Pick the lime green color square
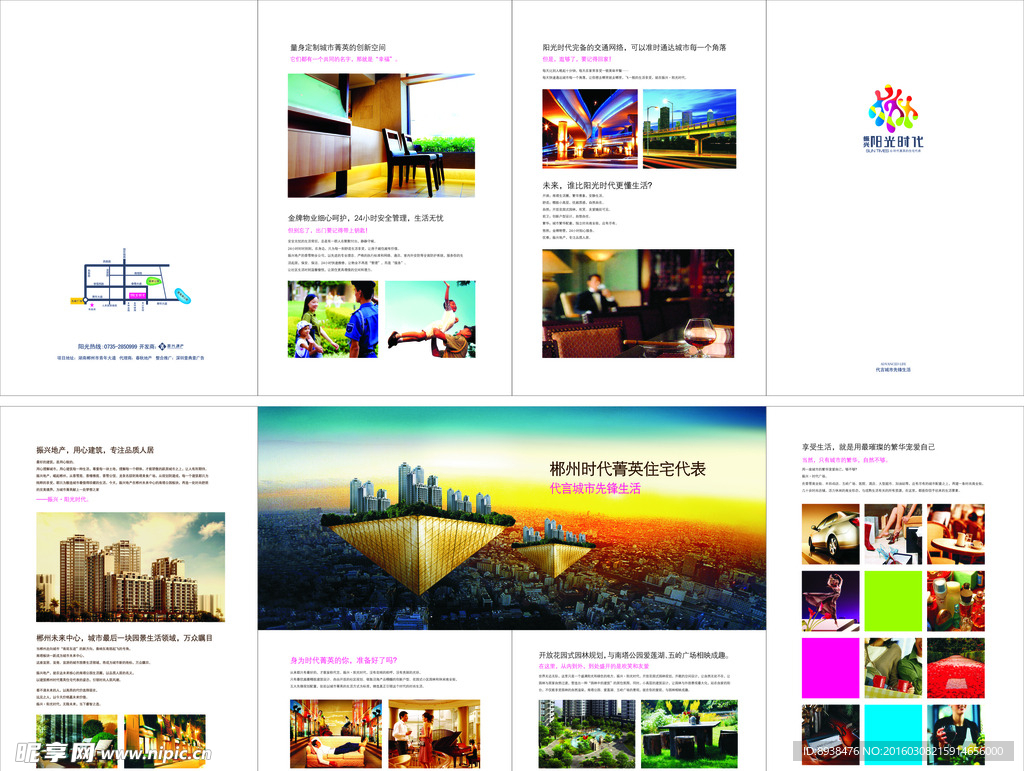This screenshot has width=1024, height=771. point(893,601)
